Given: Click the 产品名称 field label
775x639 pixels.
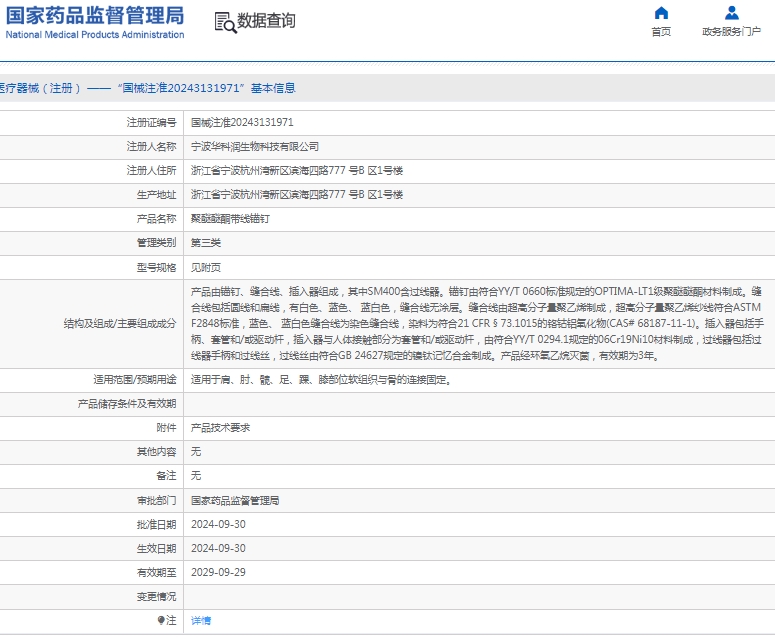Looking at the screenshot, I should click(x=156, y=219).
